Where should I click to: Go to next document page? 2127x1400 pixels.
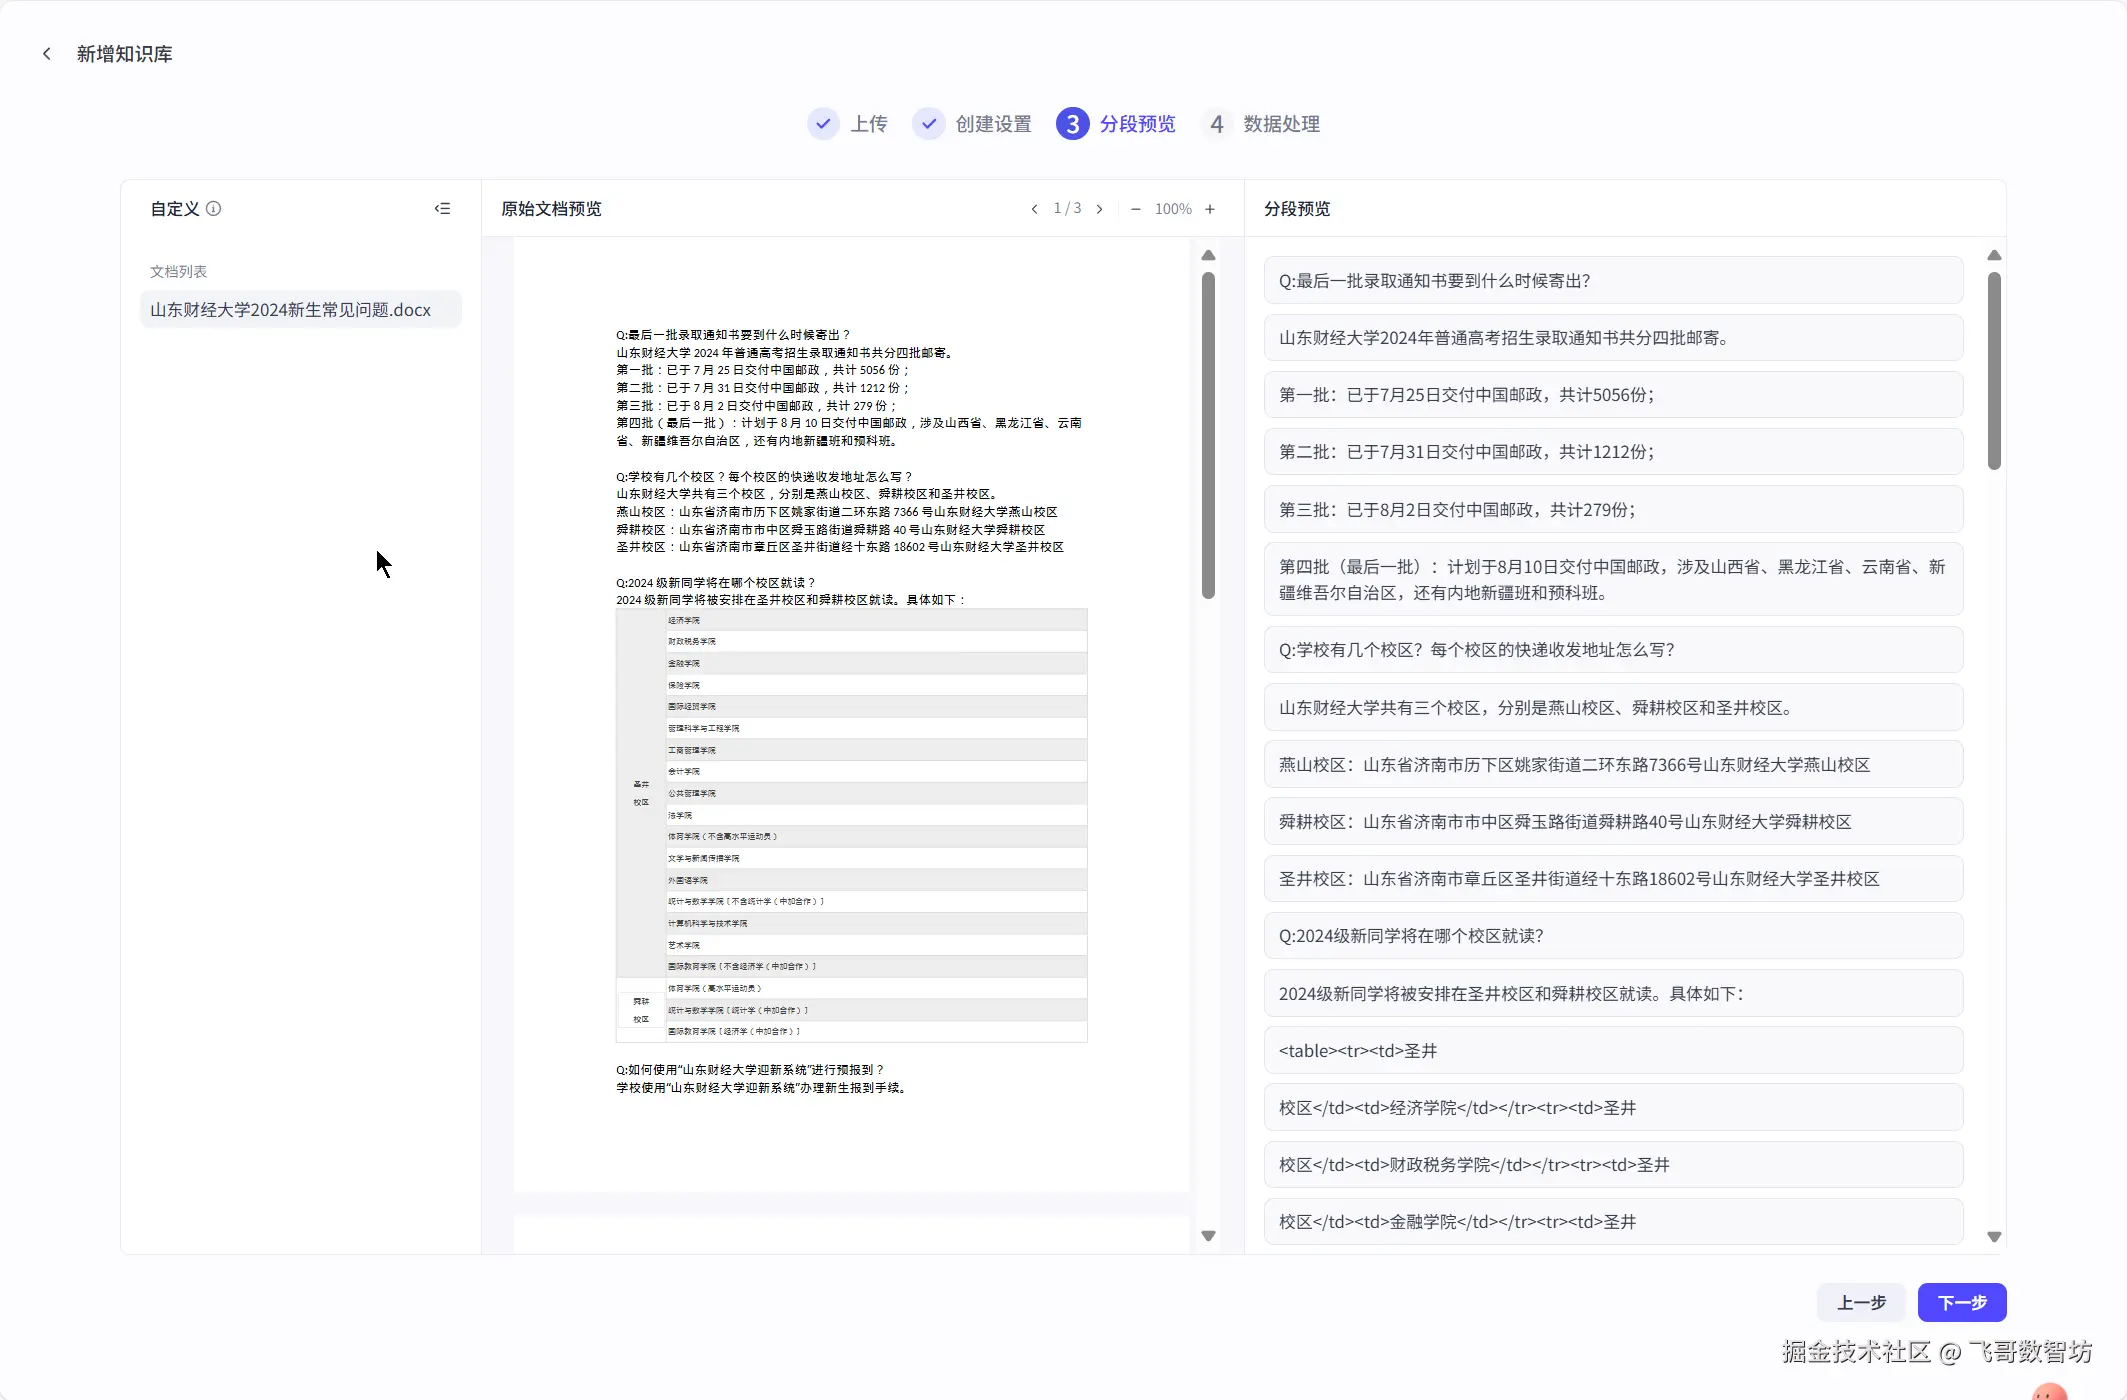[1099, 209]
